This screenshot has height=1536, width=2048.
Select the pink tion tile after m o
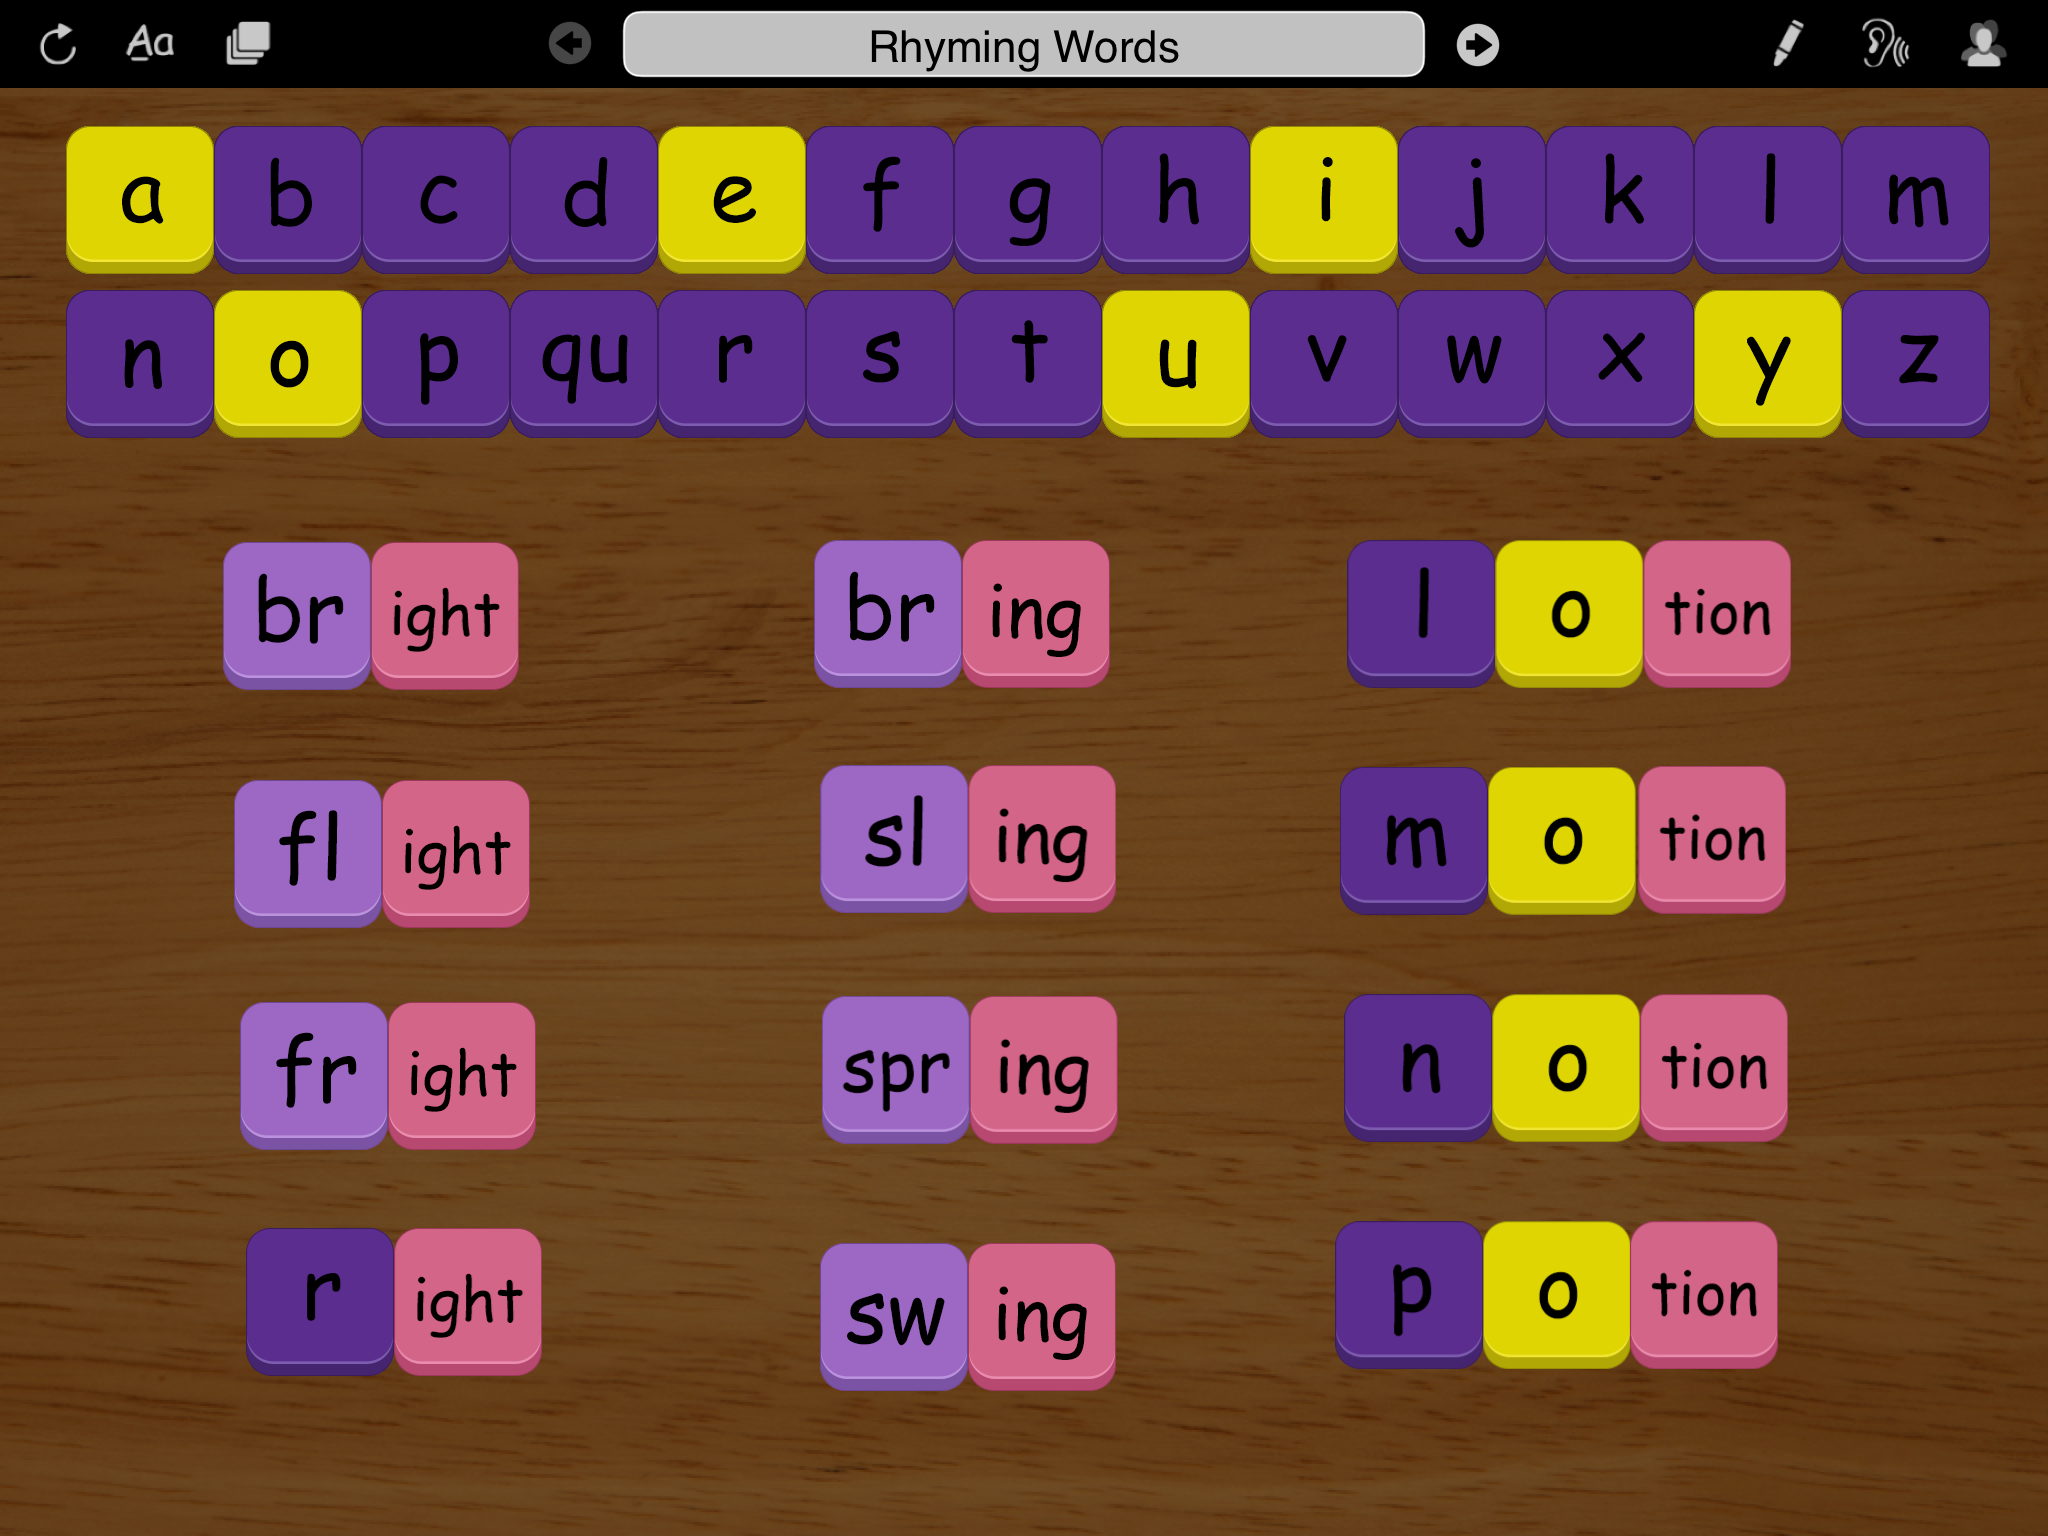[x=1712, y=837]
